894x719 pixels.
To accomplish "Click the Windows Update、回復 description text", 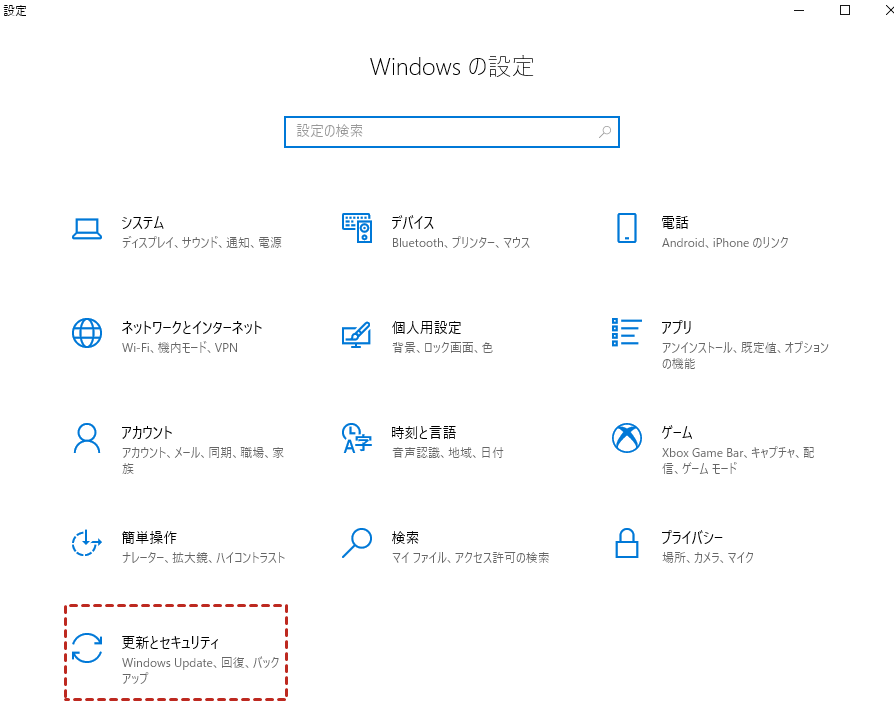I will coord(201,670).
